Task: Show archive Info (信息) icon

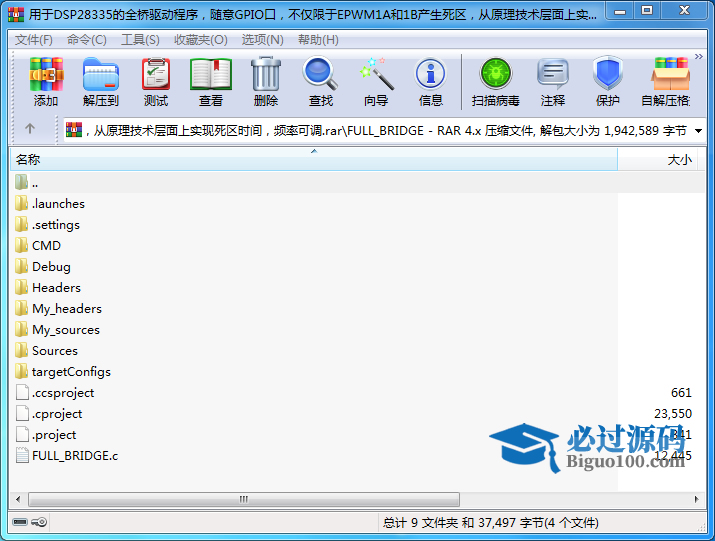Action: tap(430, 74)
